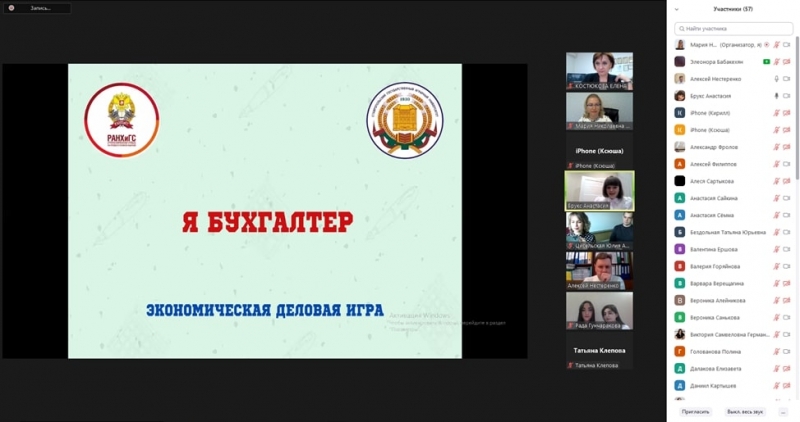Click the recording indicator at top left
This screenshot has height=422, width=800.
[x=37, y=8]
